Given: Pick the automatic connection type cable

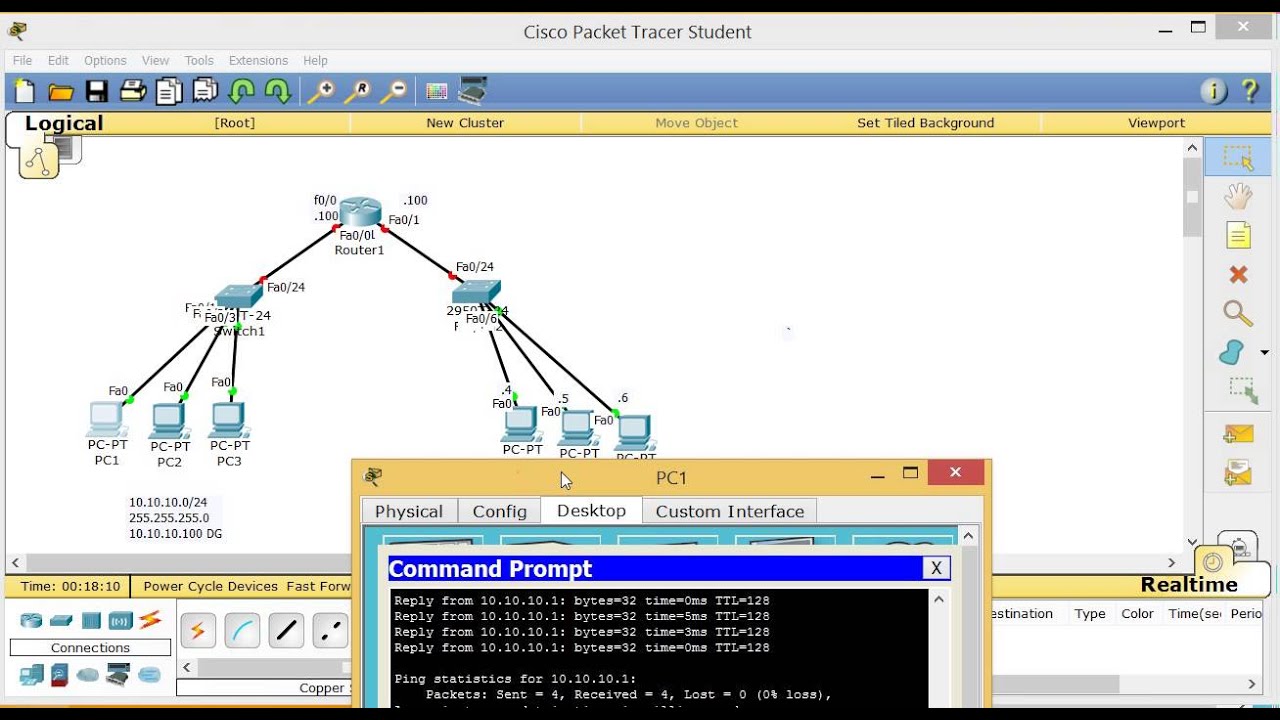Looking at the screenshot, I should [198, 631].
